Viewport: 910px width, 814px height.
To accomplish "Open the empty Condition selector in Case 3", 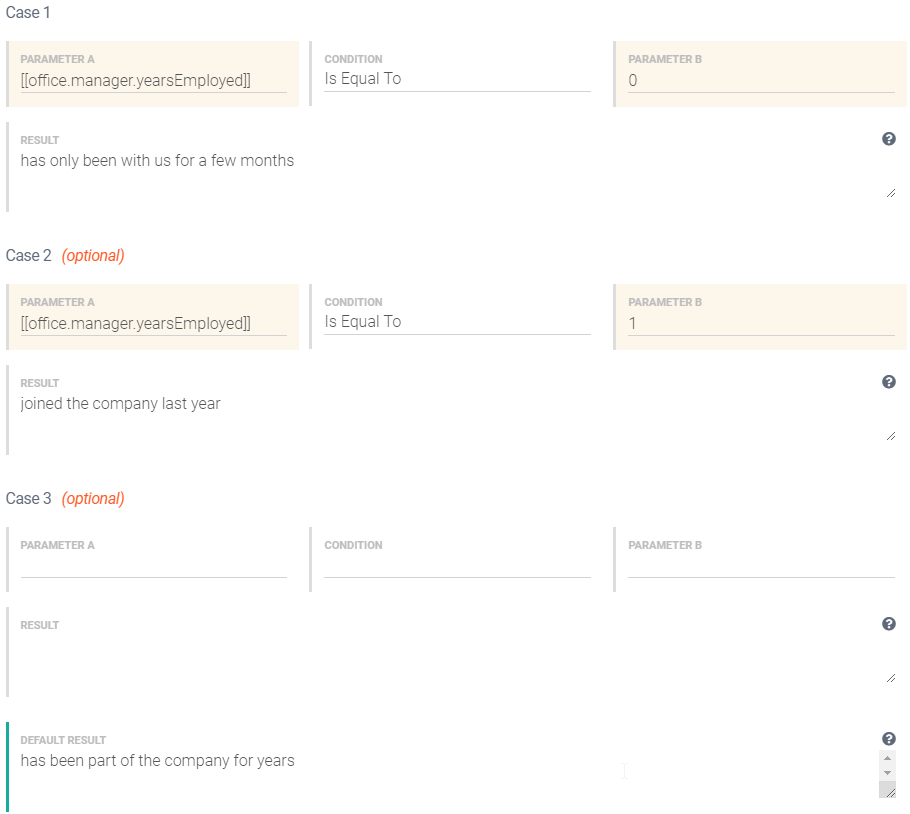I will point(456,564).
